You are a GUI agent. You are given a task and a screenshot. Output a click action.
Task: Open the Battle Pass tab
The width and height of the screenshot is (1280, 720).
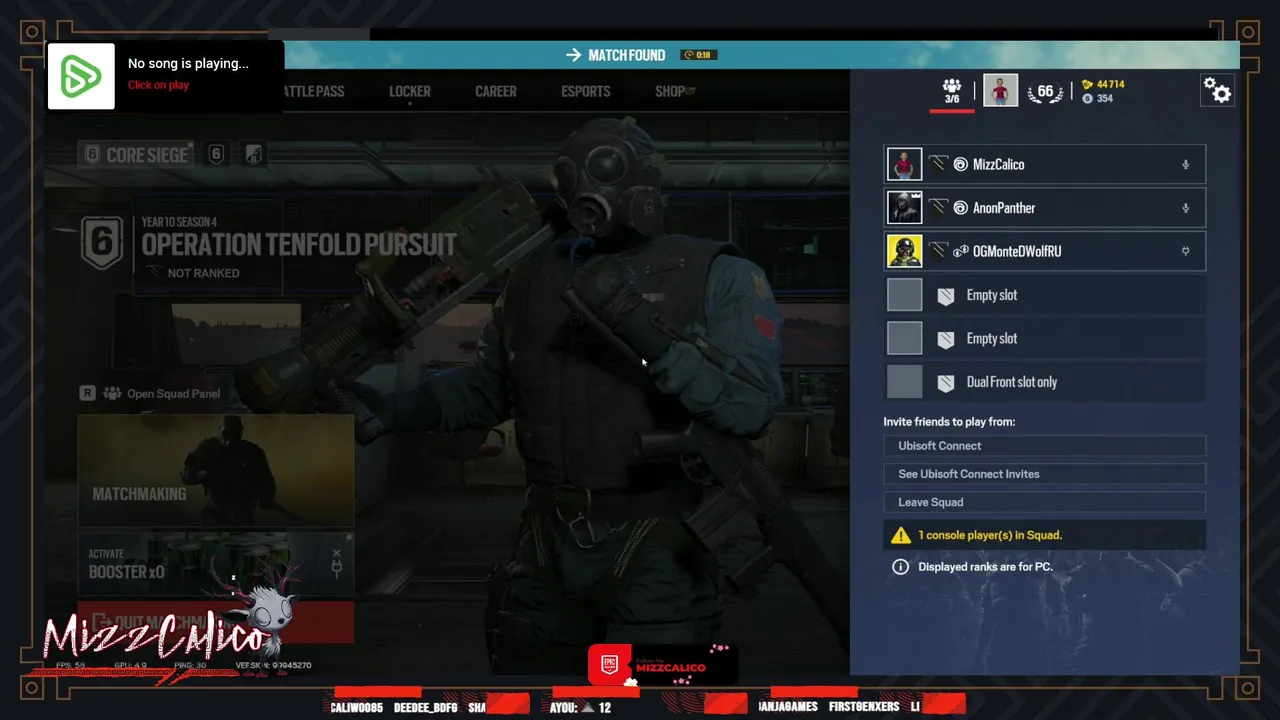coord(312,91)
